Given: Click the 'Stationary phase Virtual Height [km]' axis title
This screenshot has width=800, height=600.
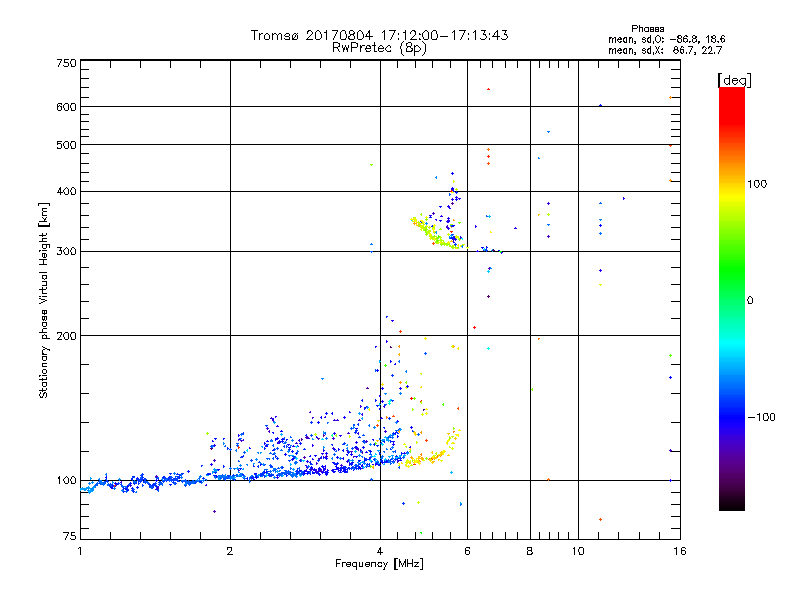Looking at the screenshot, I should pos(44,300).
